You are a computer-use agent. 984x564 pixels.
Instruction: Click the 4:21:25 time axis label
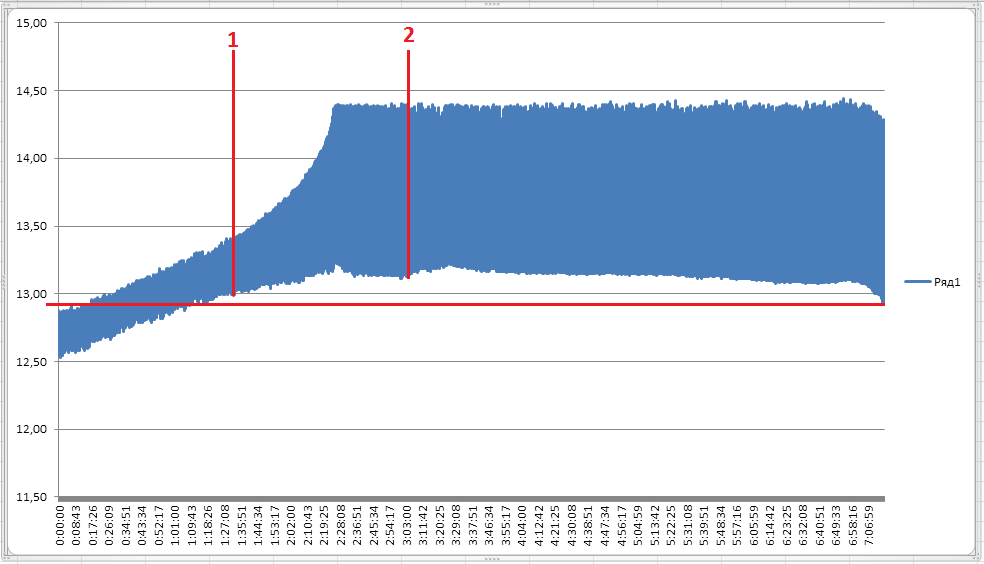(555, 525)
